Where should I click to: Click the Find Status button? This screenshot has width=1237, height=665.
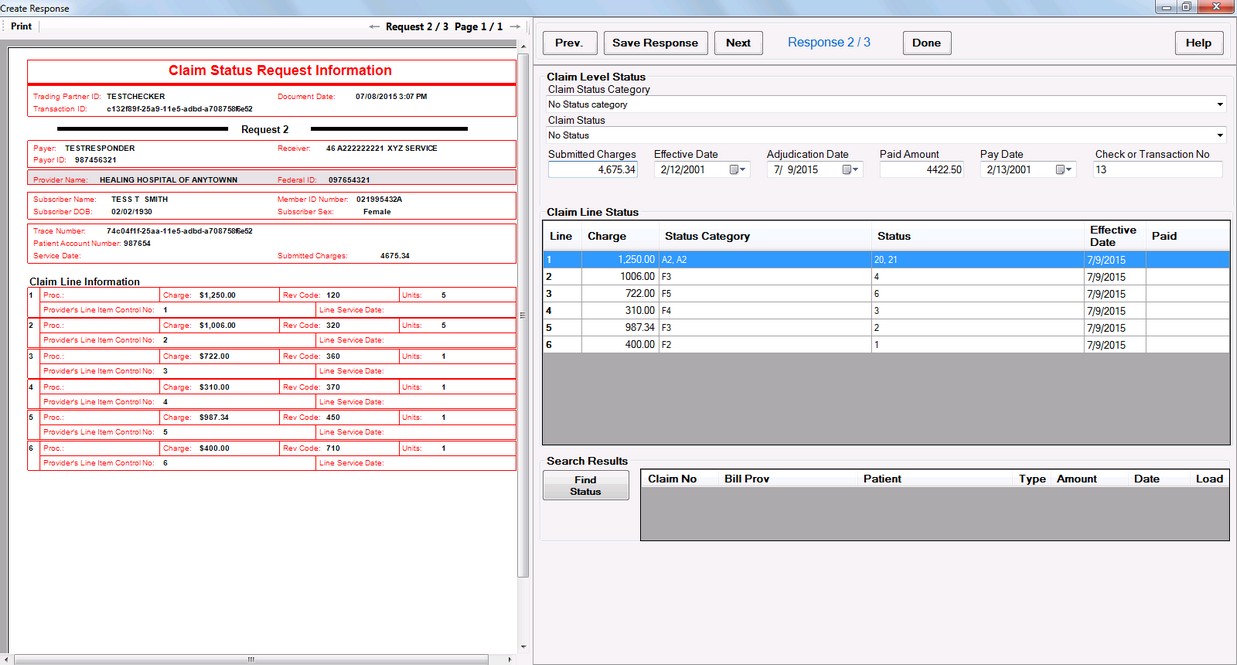pyautogui.click(x=586, y=486)
